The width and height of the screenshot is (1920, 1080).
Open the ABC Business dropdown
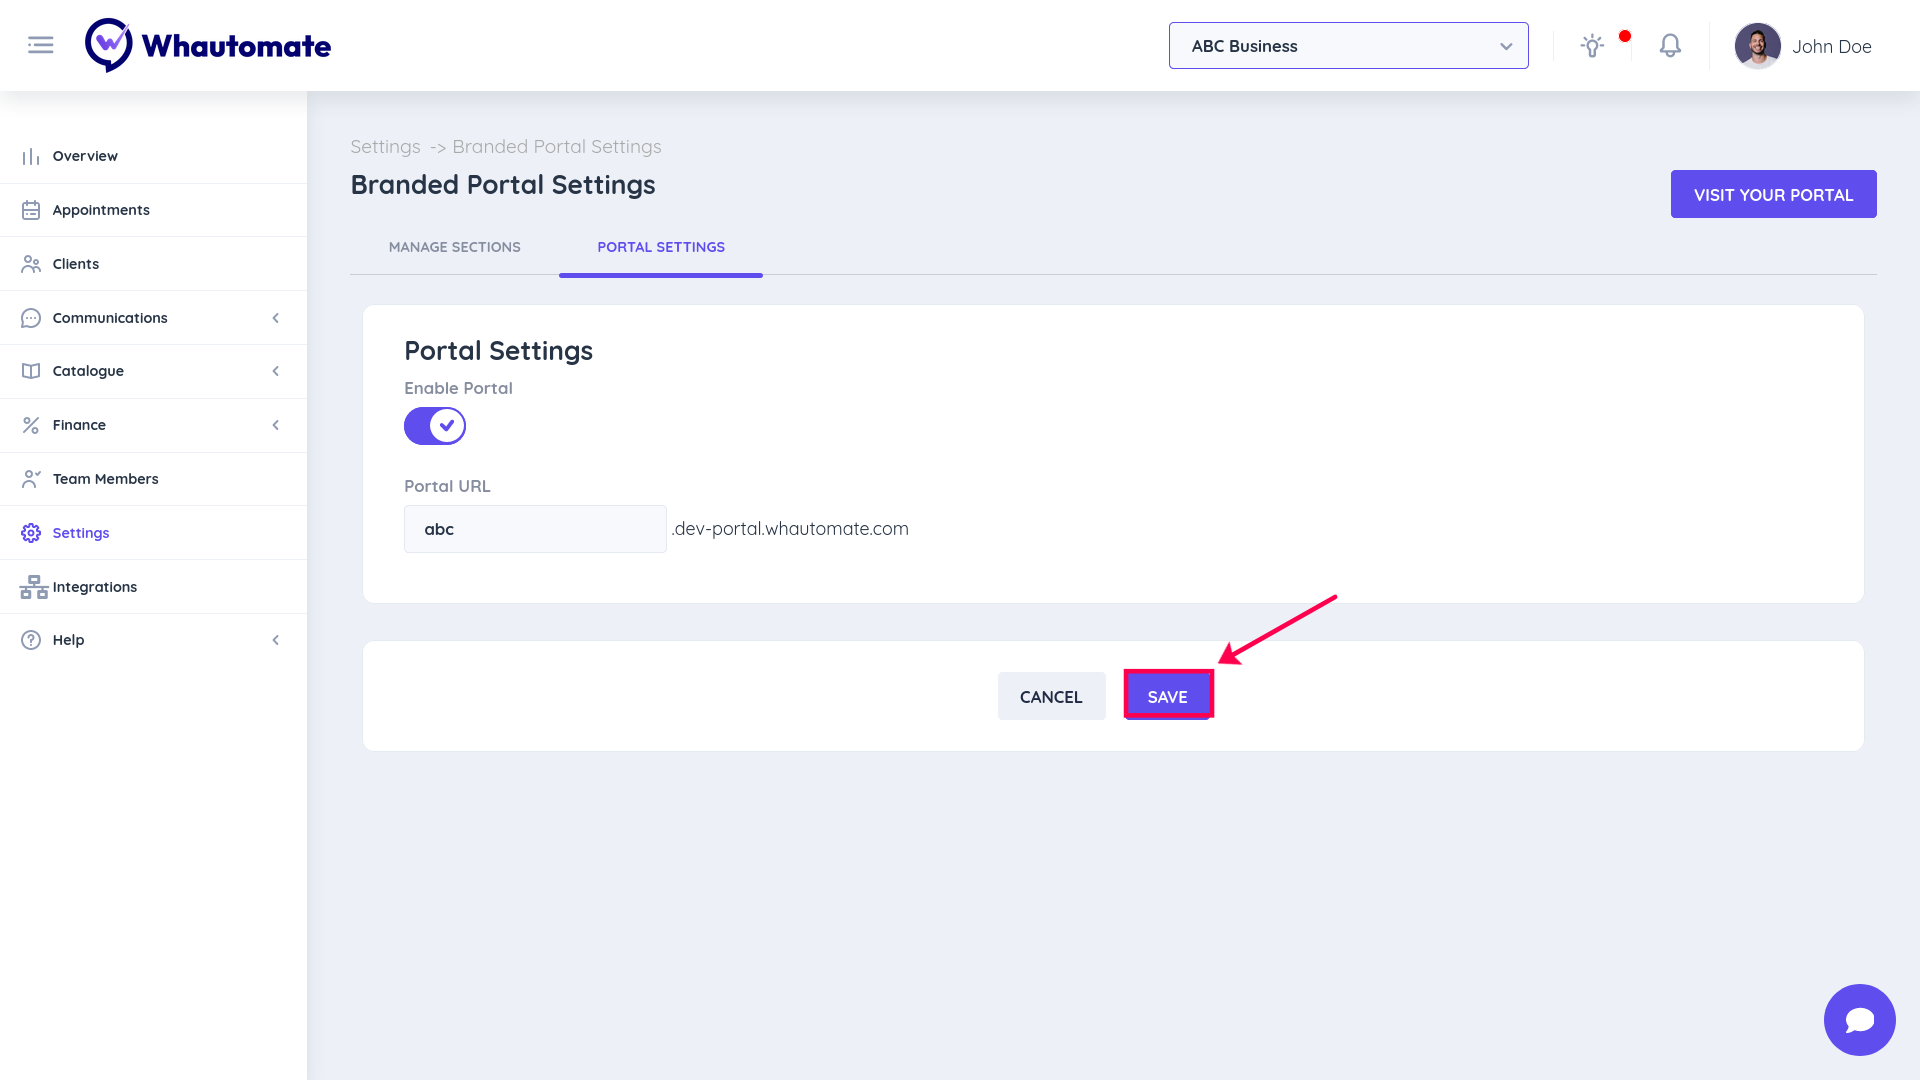coord(1348,46)
